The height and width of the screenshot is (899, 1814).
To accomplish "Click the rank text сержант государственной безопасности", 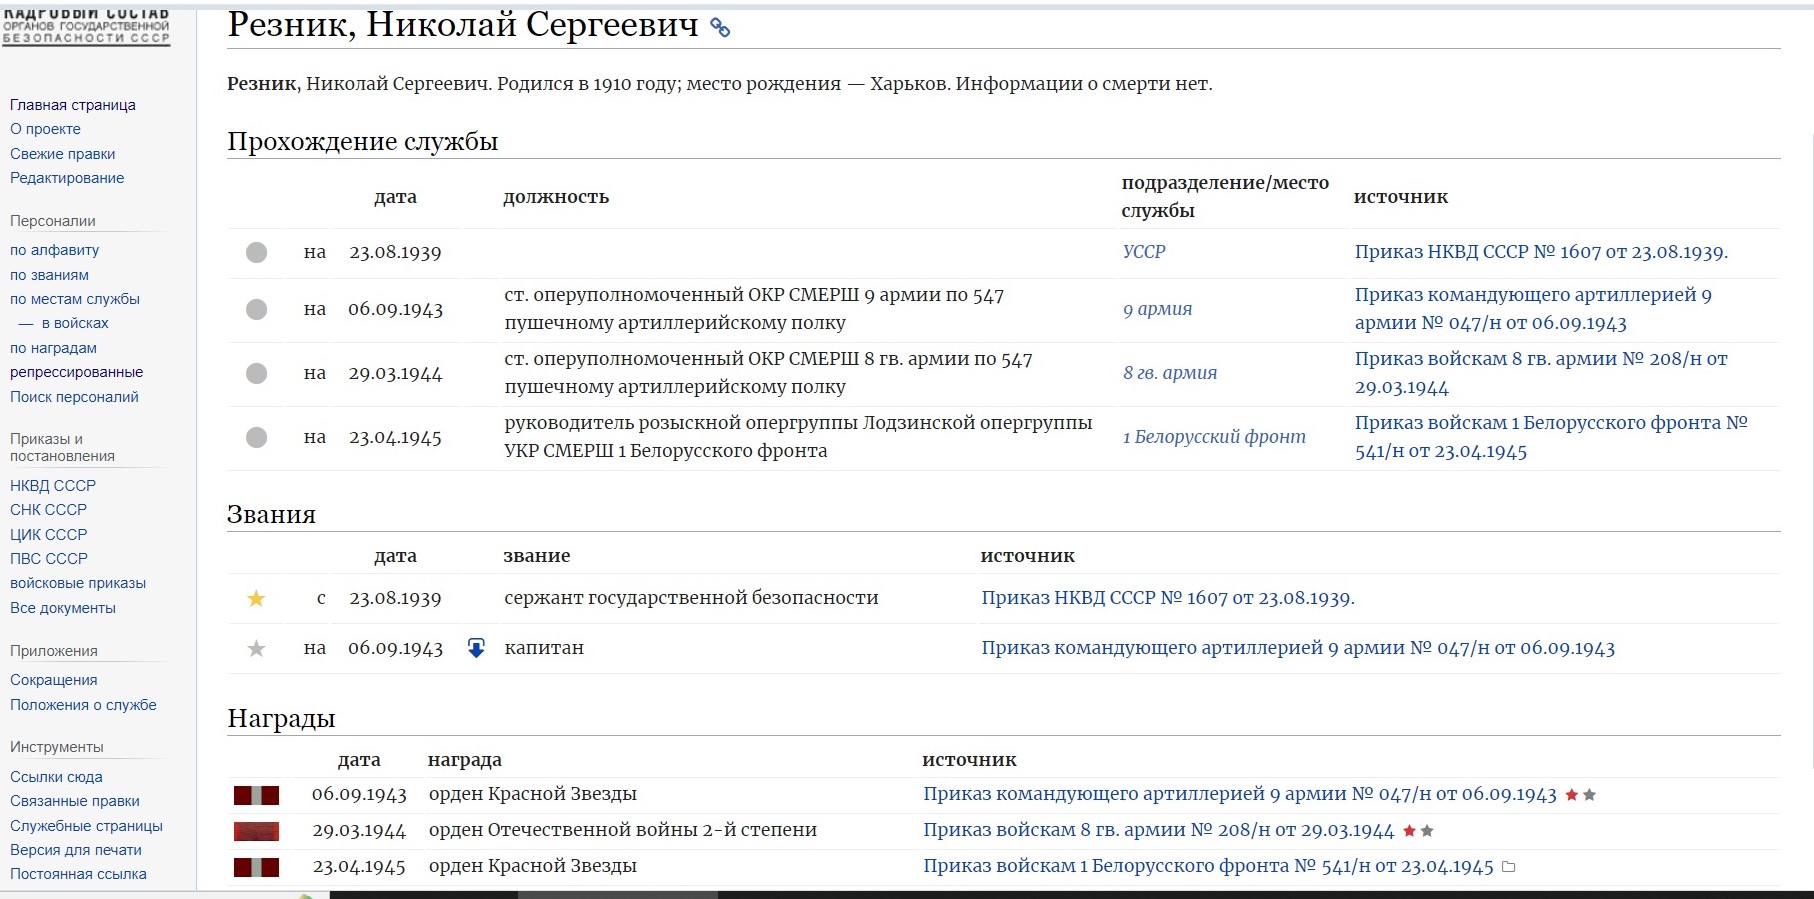I will point(691,598).
